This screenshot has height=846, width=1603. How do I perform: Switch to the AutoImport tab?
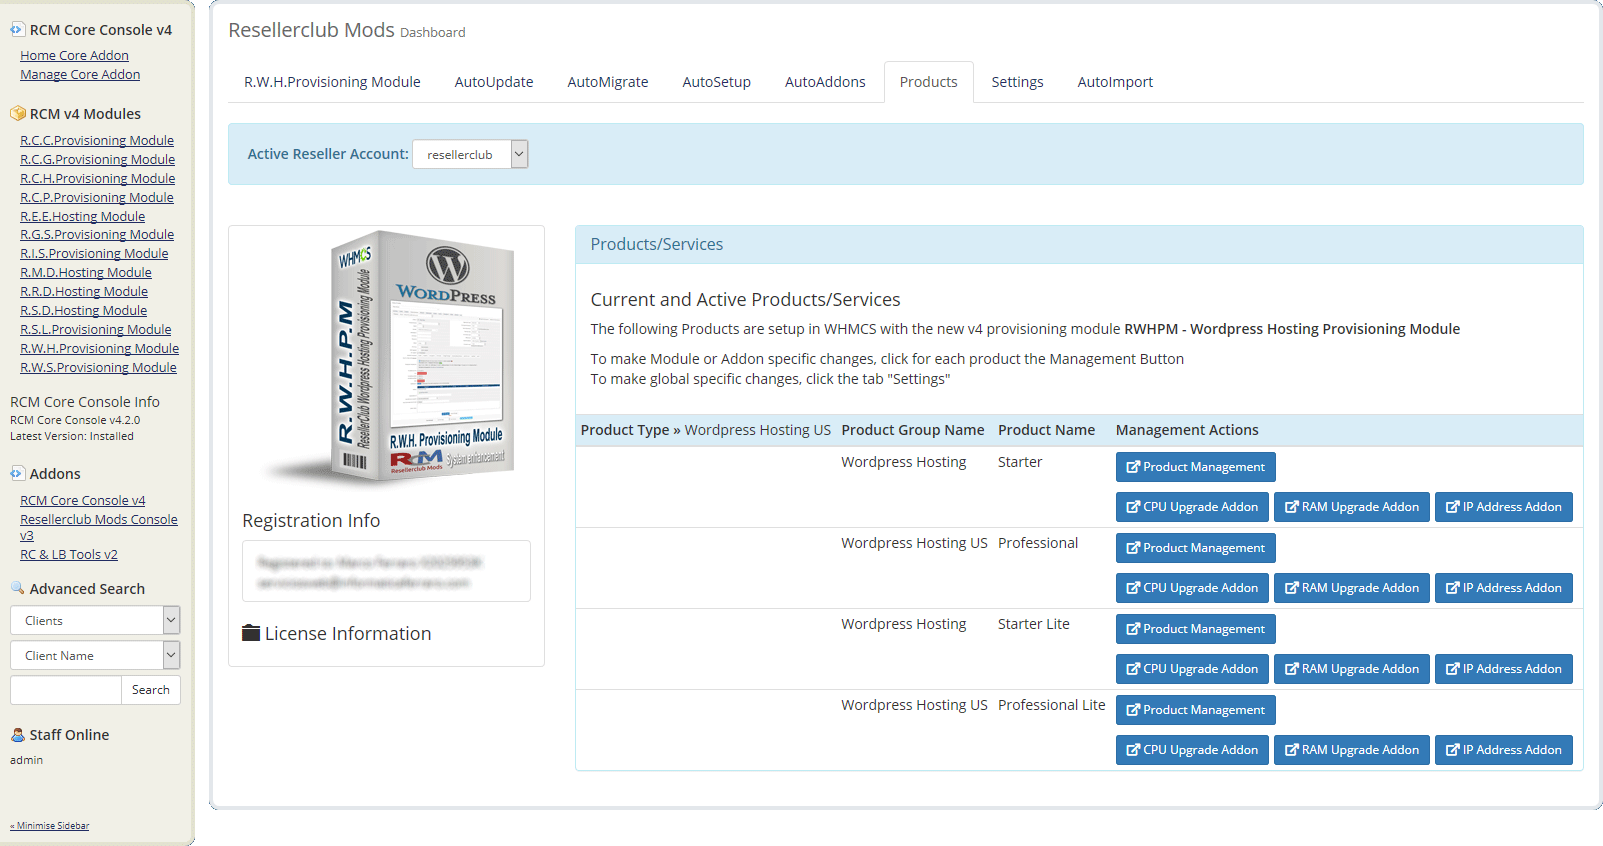tap(1115, 82)
